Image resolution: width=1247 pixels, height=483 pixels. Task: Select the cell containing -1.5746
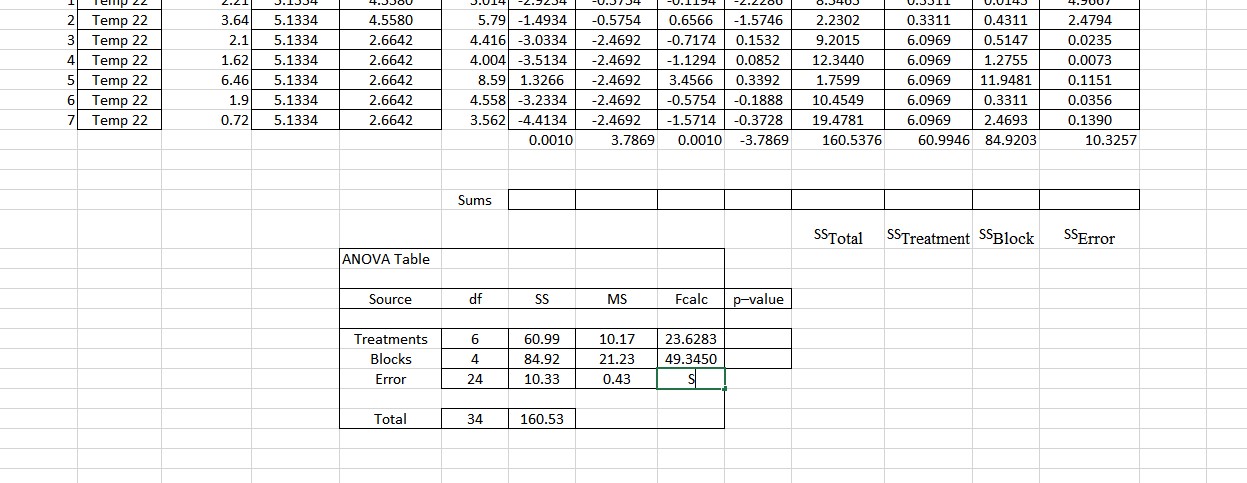758,20
